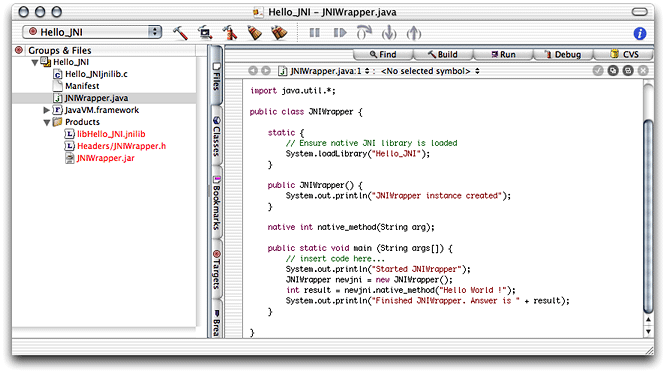
Task: Click the libHello_JNI.jnilib library icon
Action: point(70,134)
